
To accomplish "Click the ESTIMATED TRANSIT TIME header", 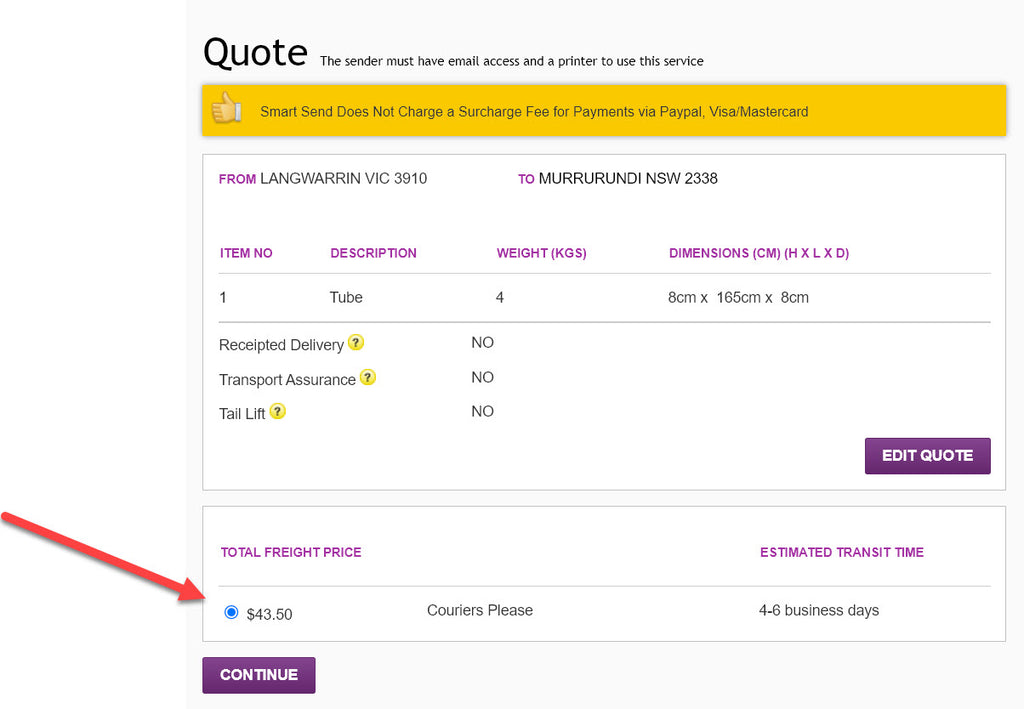I will click(x=841, y=552).
